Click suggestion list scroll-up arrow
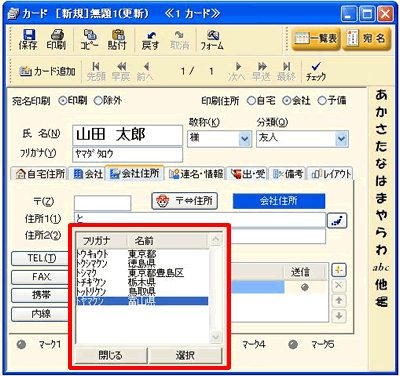 point(216,240)
